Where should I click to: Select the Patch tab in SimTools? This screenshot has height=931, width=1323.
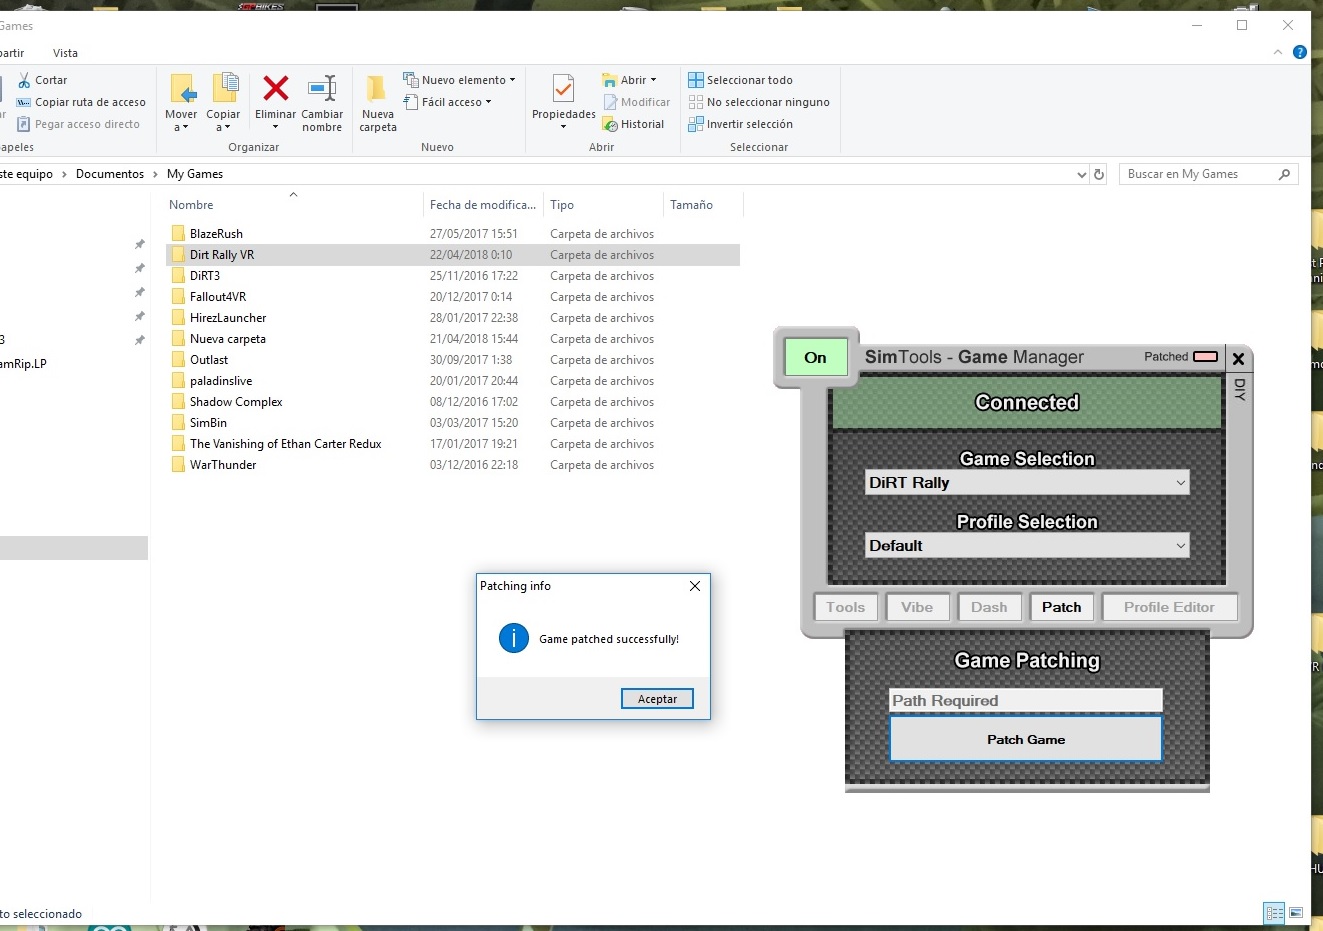(x=1062, y=607)
